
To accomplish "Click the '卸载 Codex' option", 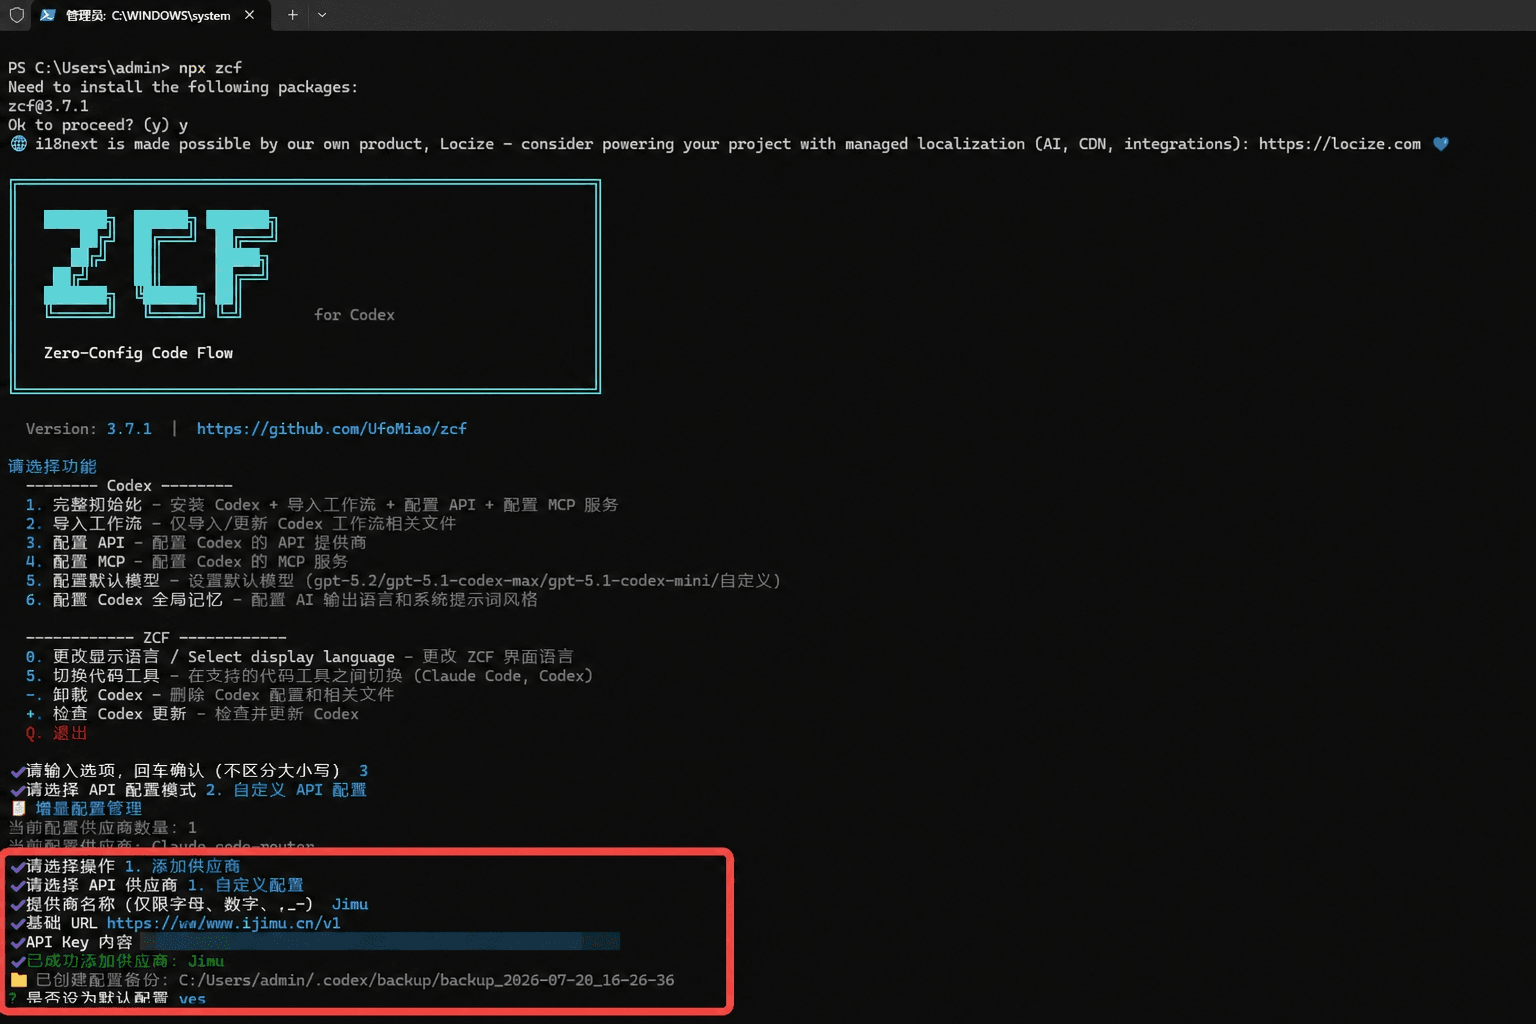I will point(209,695).
